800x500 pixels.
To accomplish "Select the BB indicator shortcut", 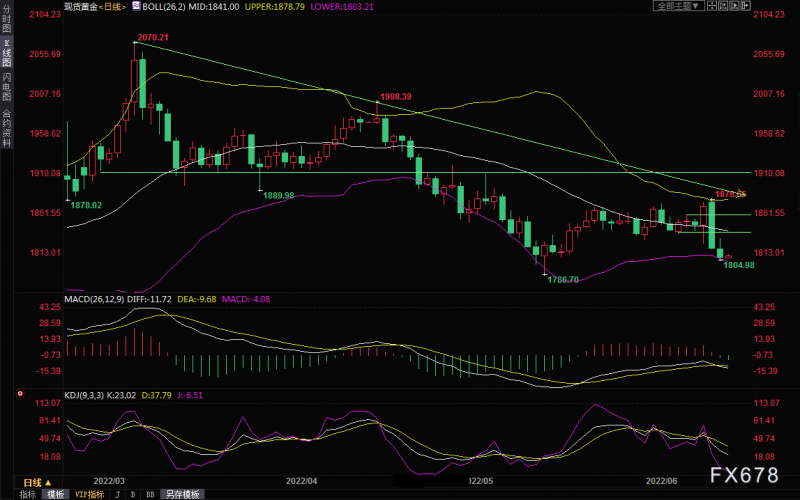I will 150,494.
